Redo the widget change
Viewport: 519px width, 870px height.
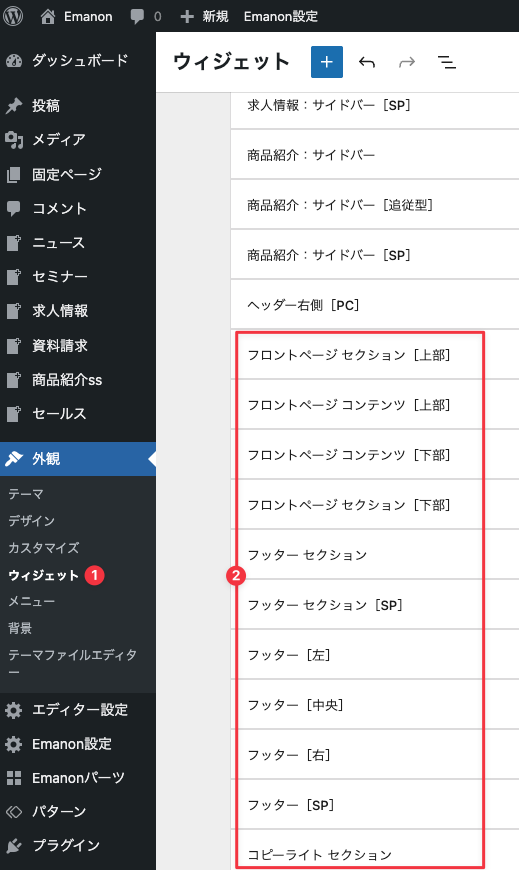(407, 62)
